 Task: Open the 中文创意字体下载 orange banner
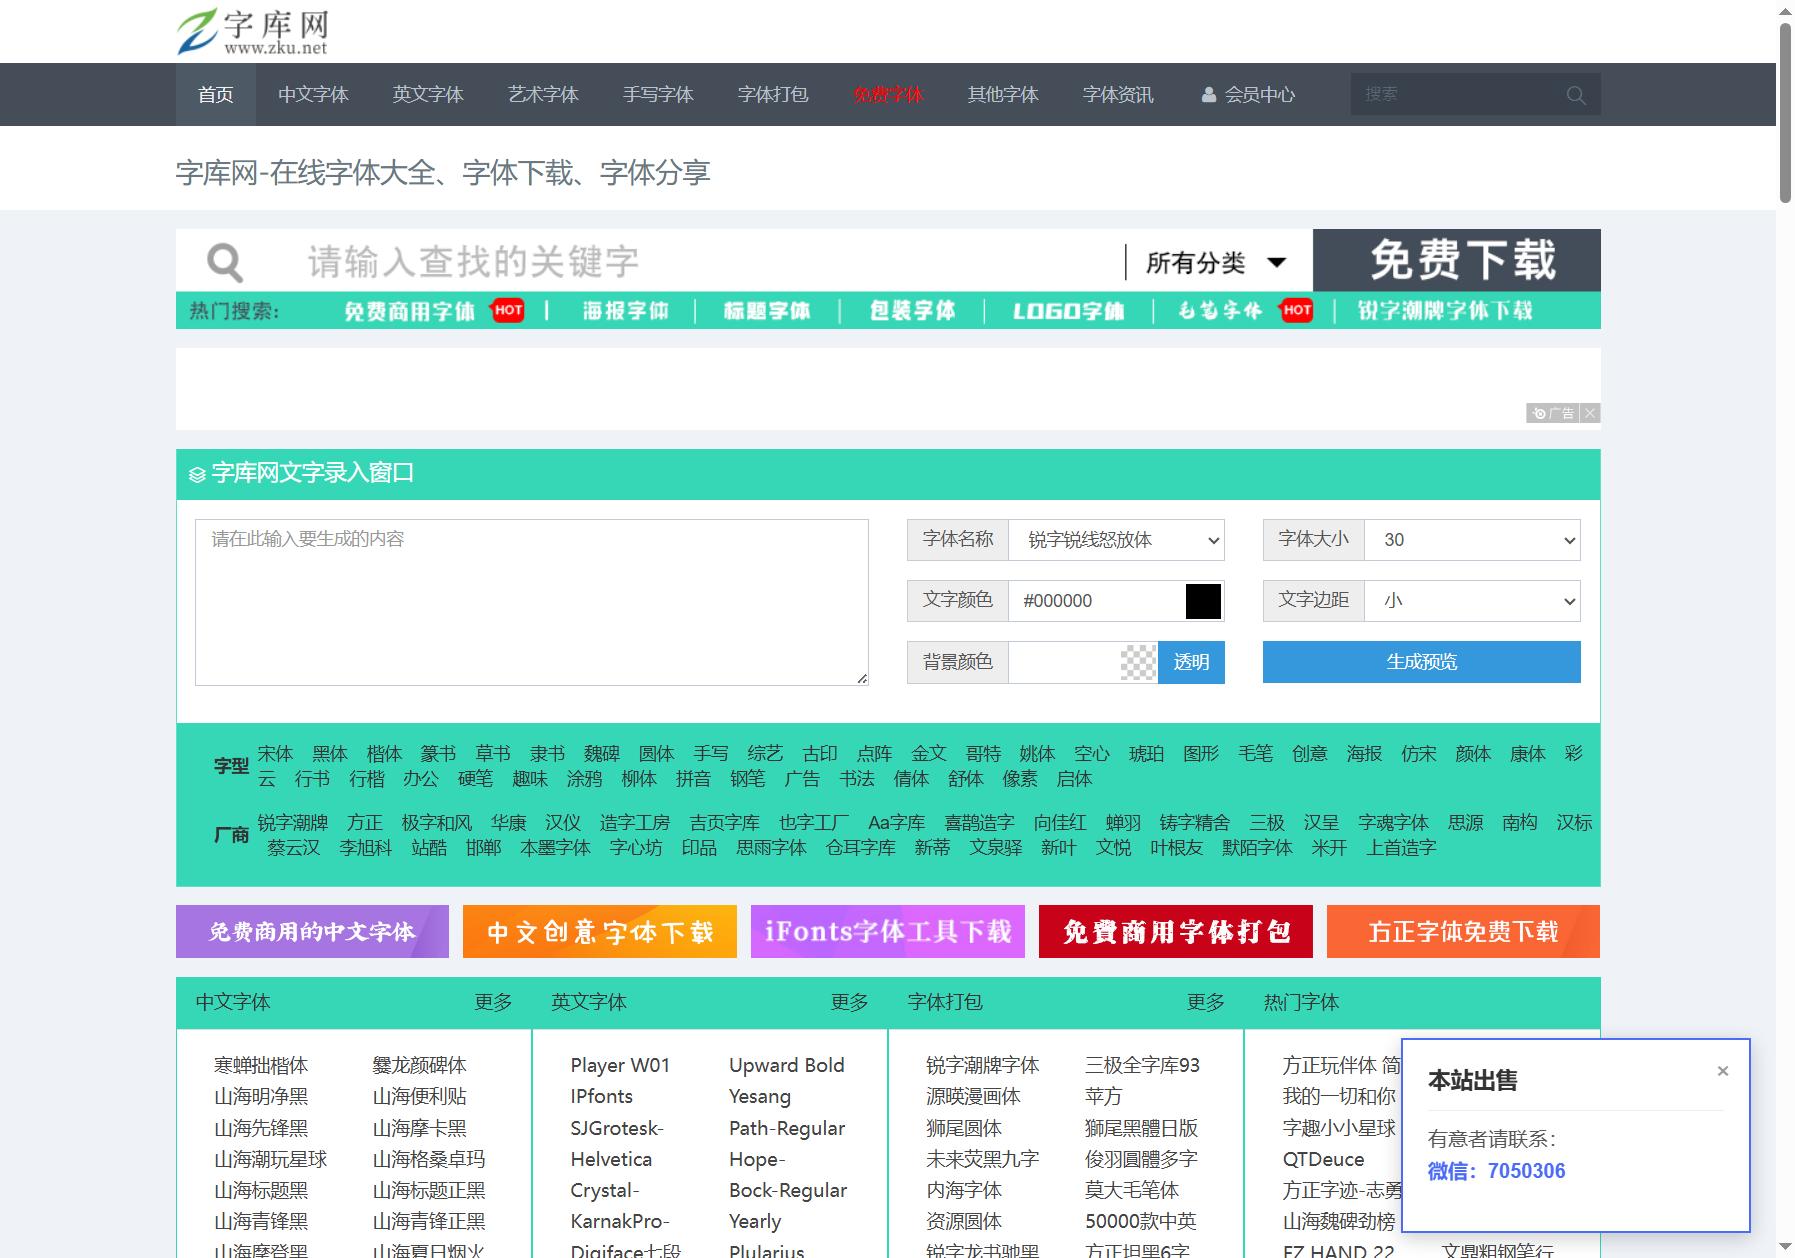click(600, 932)
